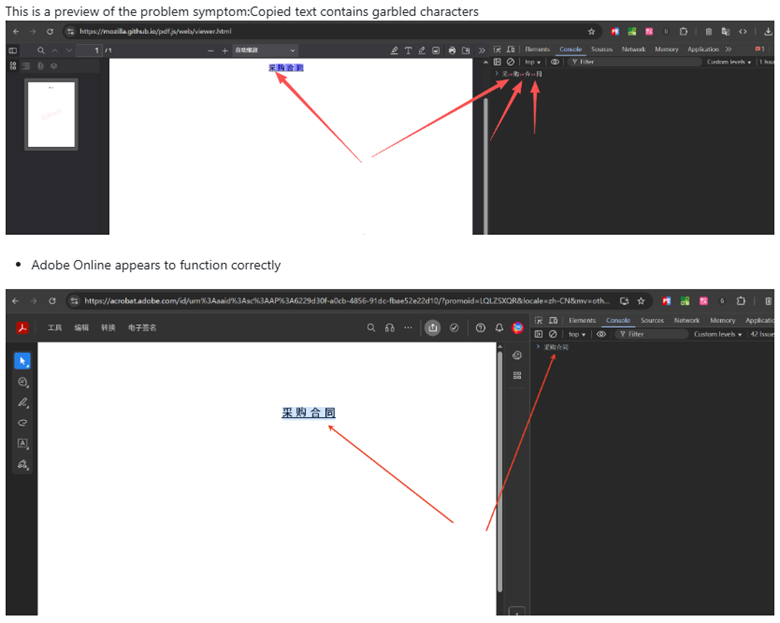Screen dimensions: 780x623
Task: Show attachments in pdf.js sidebar
Action: point(40,66)
